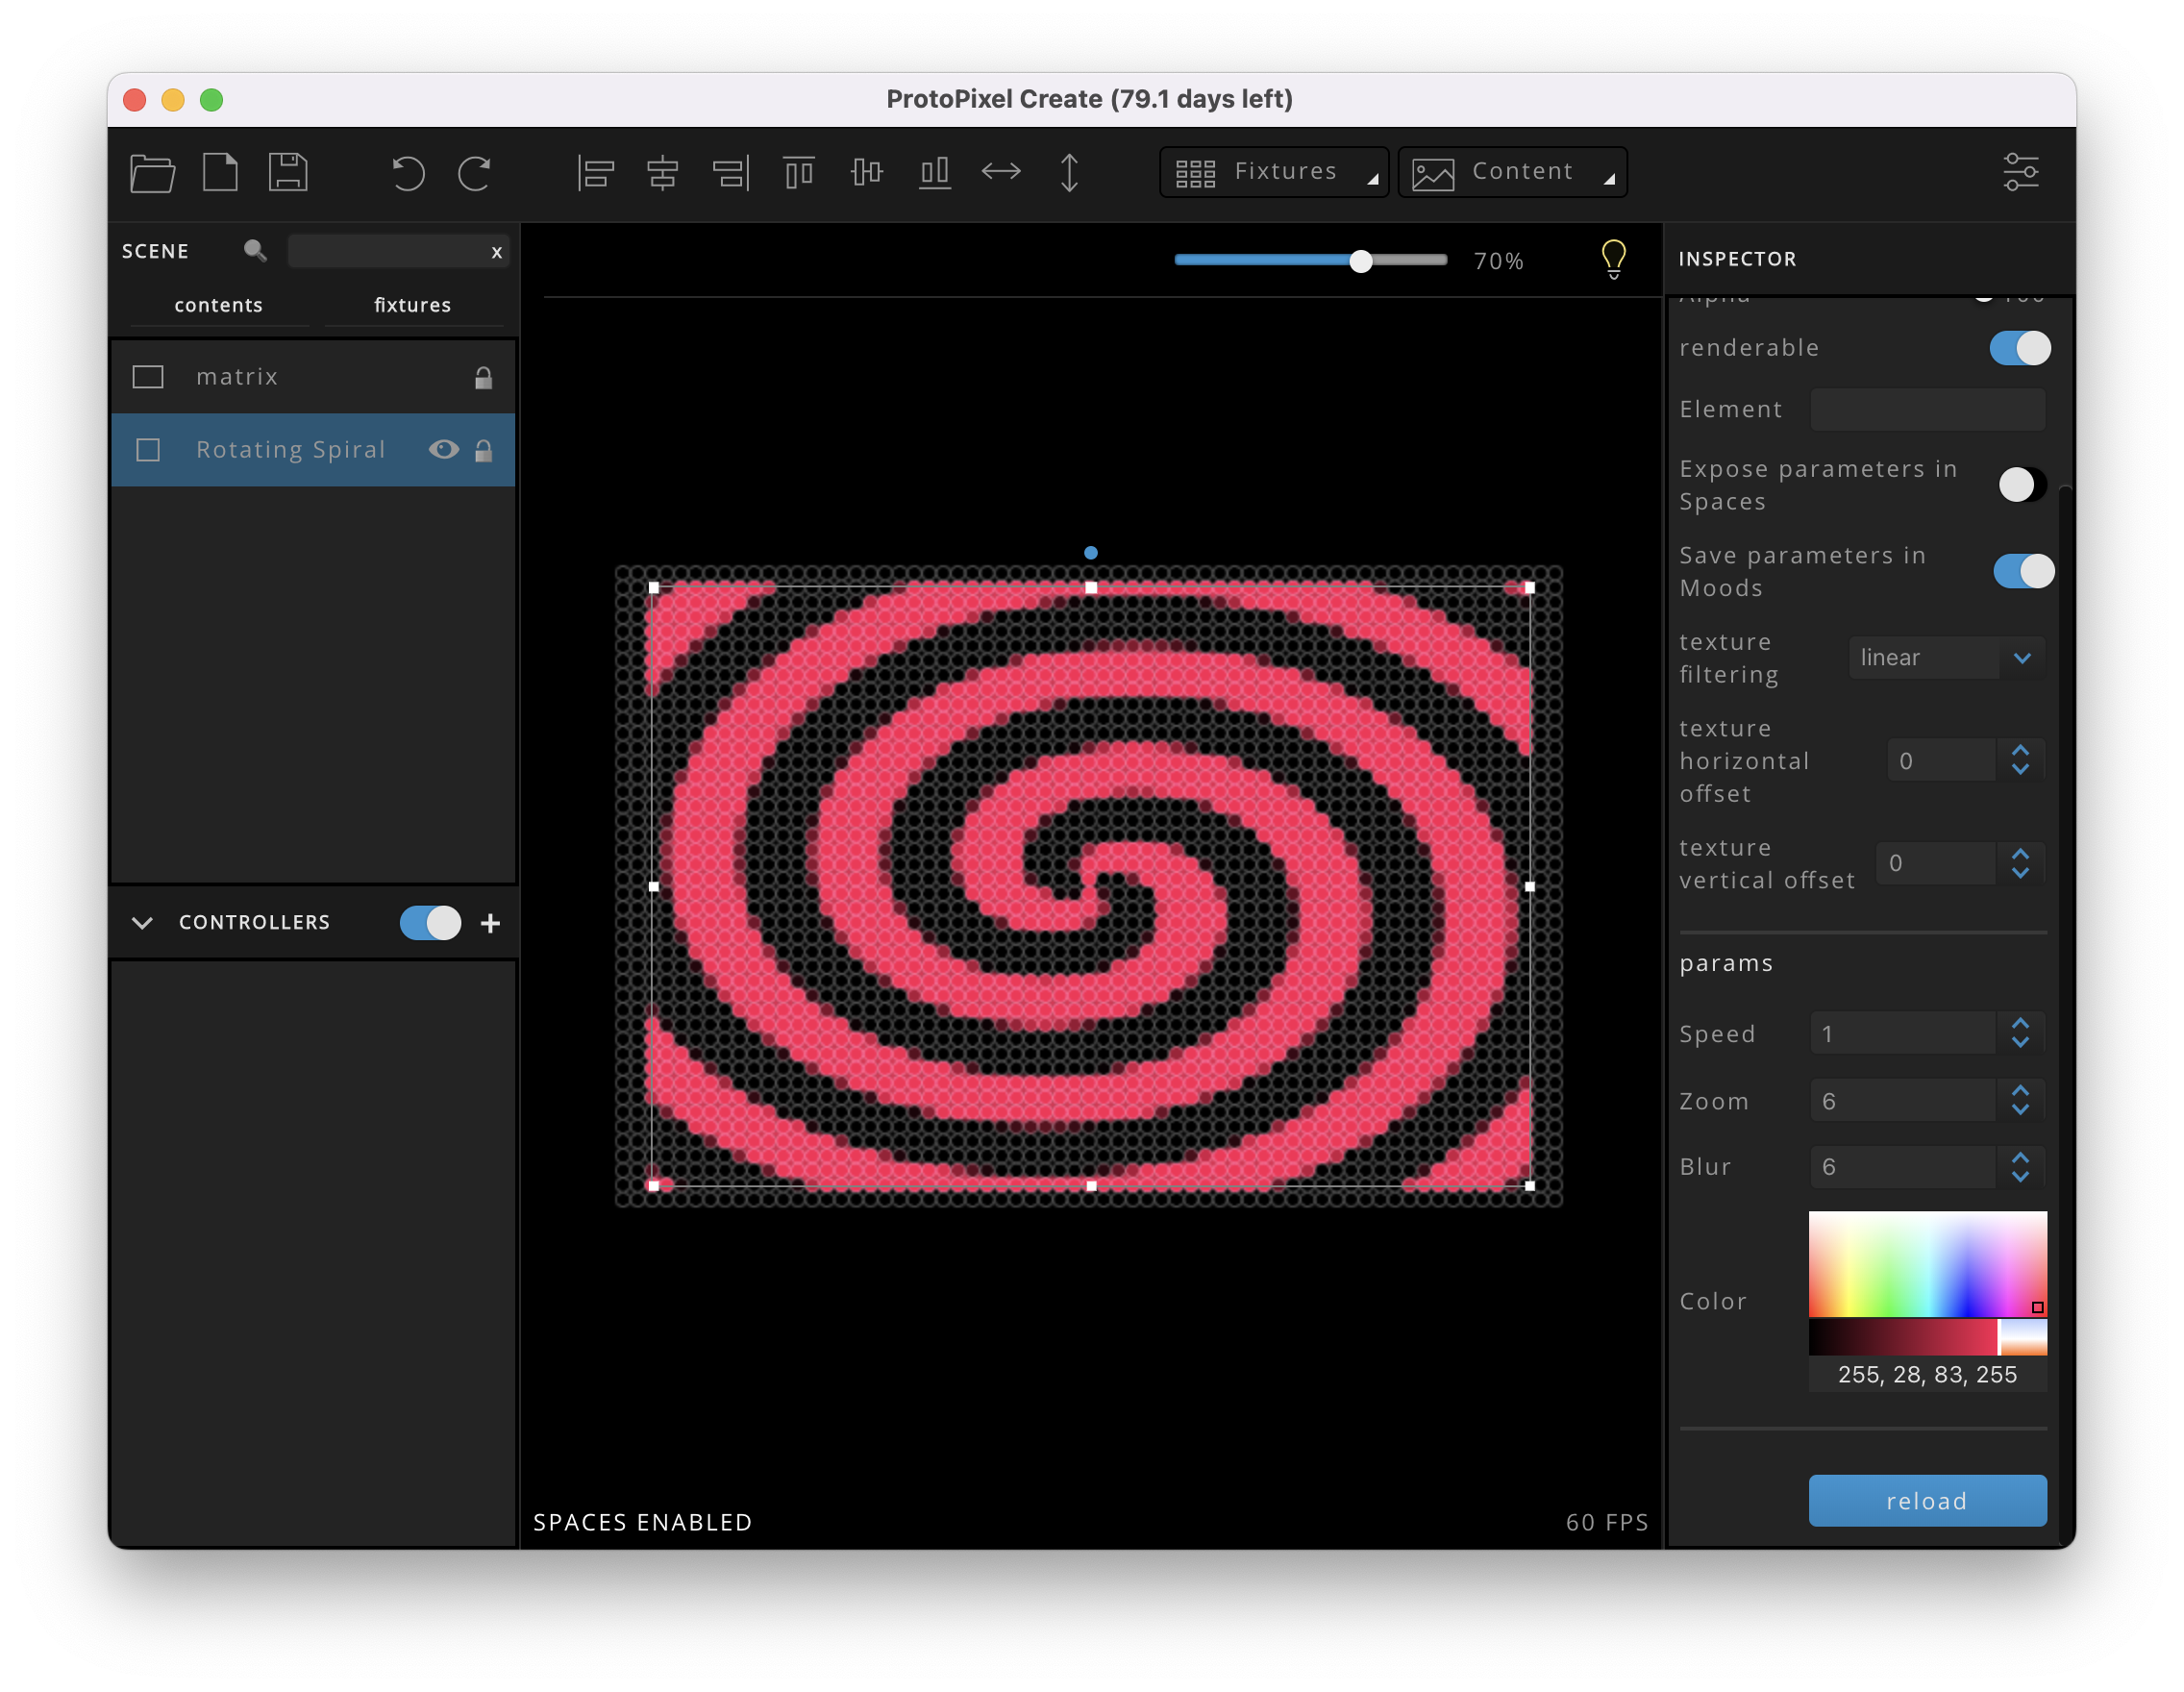Click the texture horizontal offset field
Screen dimensions: 2184x1692
point(1940,761)
